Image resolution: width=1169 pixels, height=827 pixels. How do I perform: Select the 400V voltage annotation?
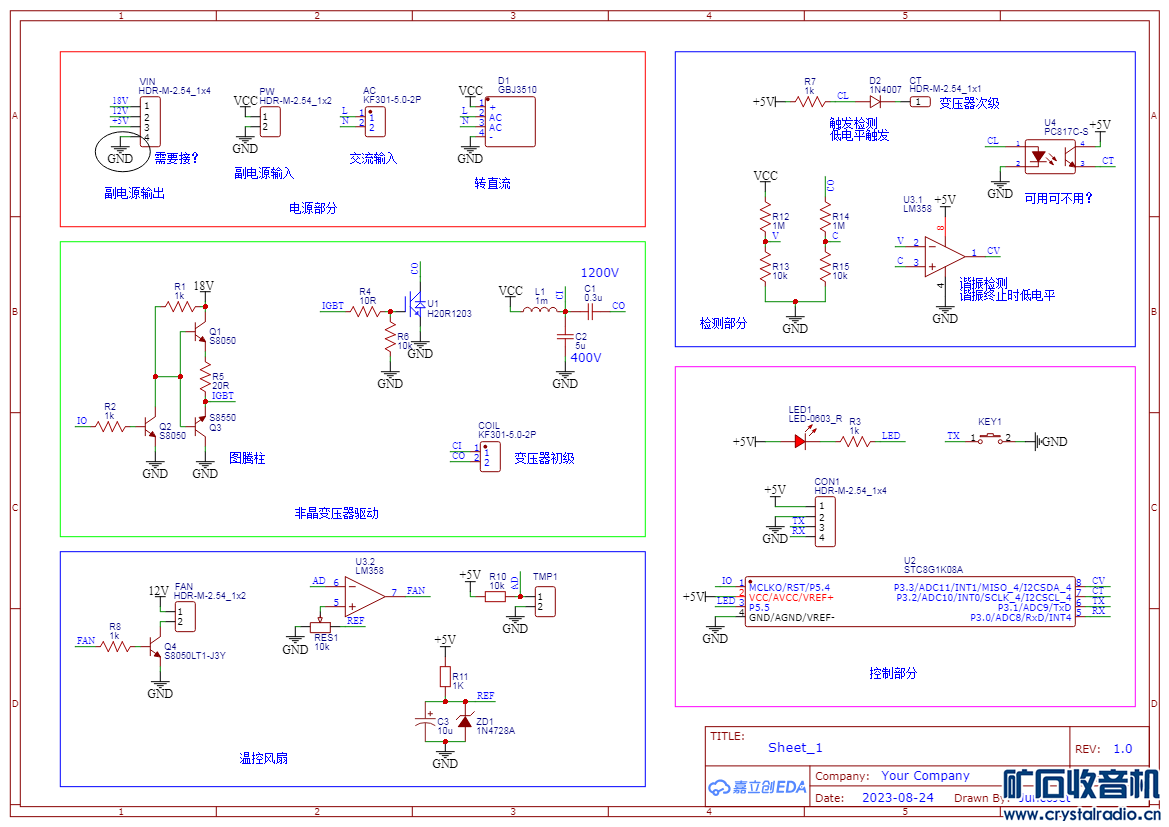pyautogui.click(x=586, y=358)
